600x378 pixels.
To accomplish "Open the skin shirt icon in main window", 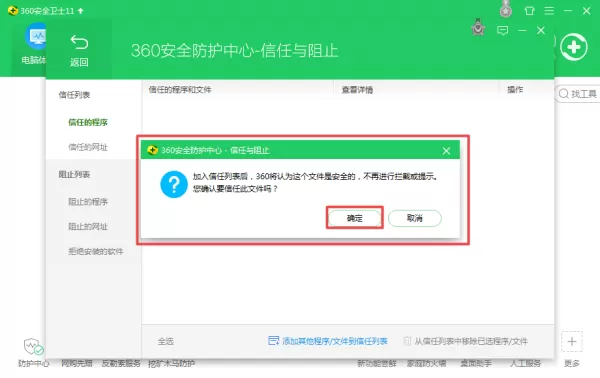I will [x=530, y=11].
